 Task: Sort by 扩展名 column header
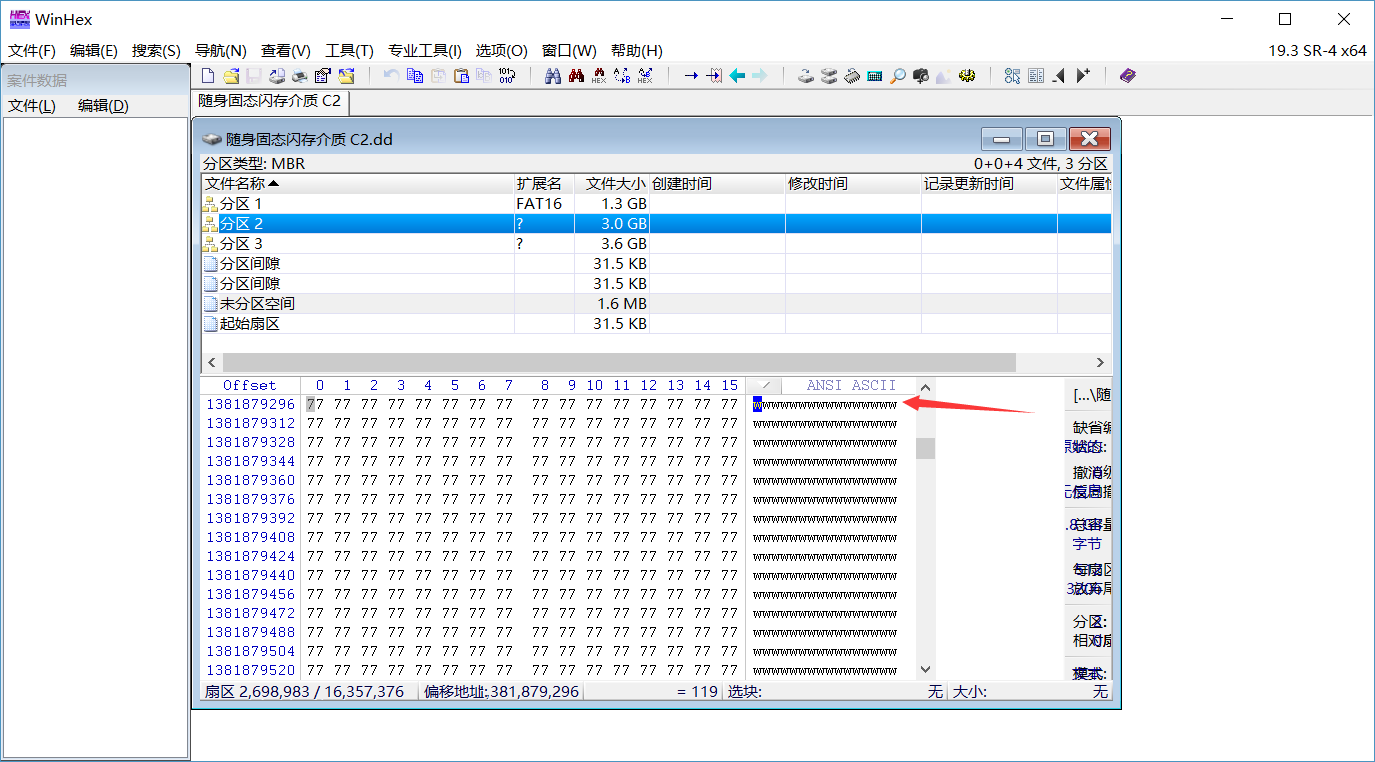(x=544, y=184)
